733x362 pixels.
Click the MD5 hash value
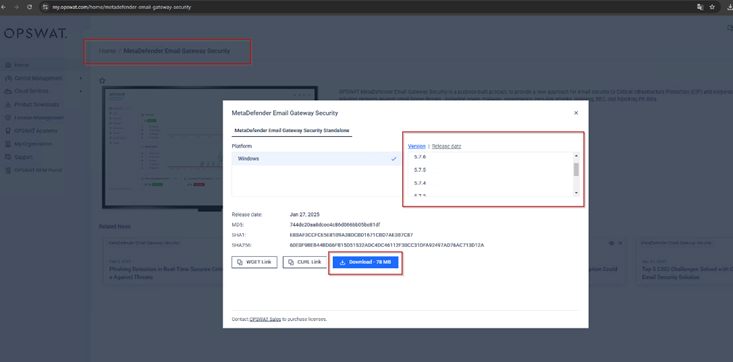(x=335, y=225)
